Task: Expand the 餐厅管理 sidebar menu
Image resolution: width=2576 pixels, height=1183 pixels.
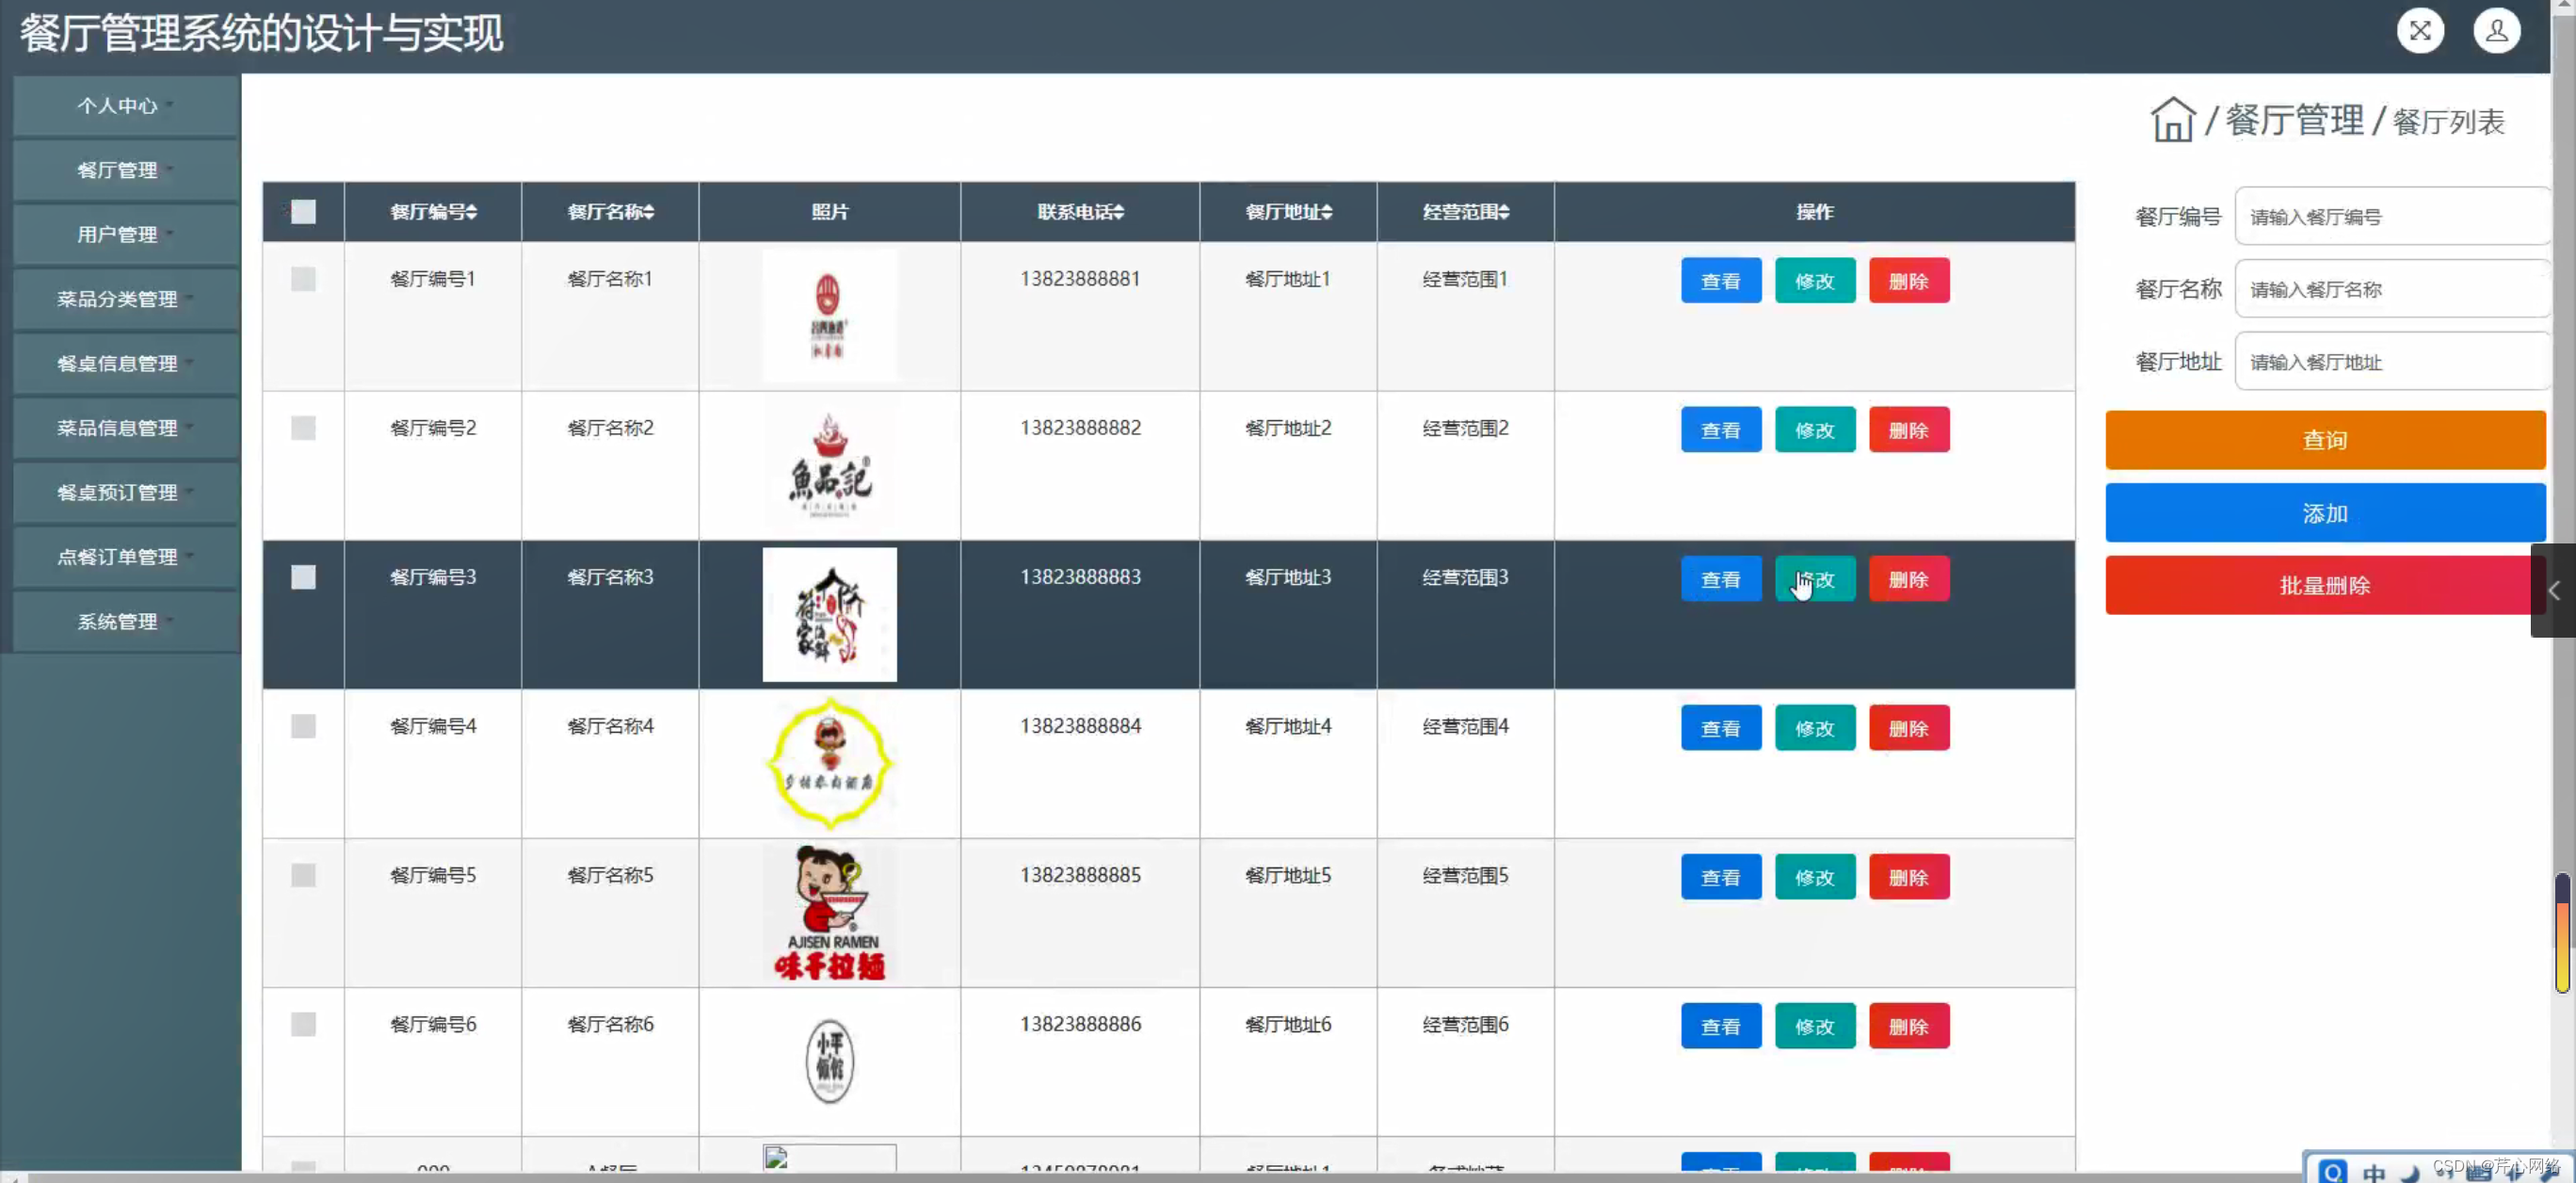Action: pos(118,170)
